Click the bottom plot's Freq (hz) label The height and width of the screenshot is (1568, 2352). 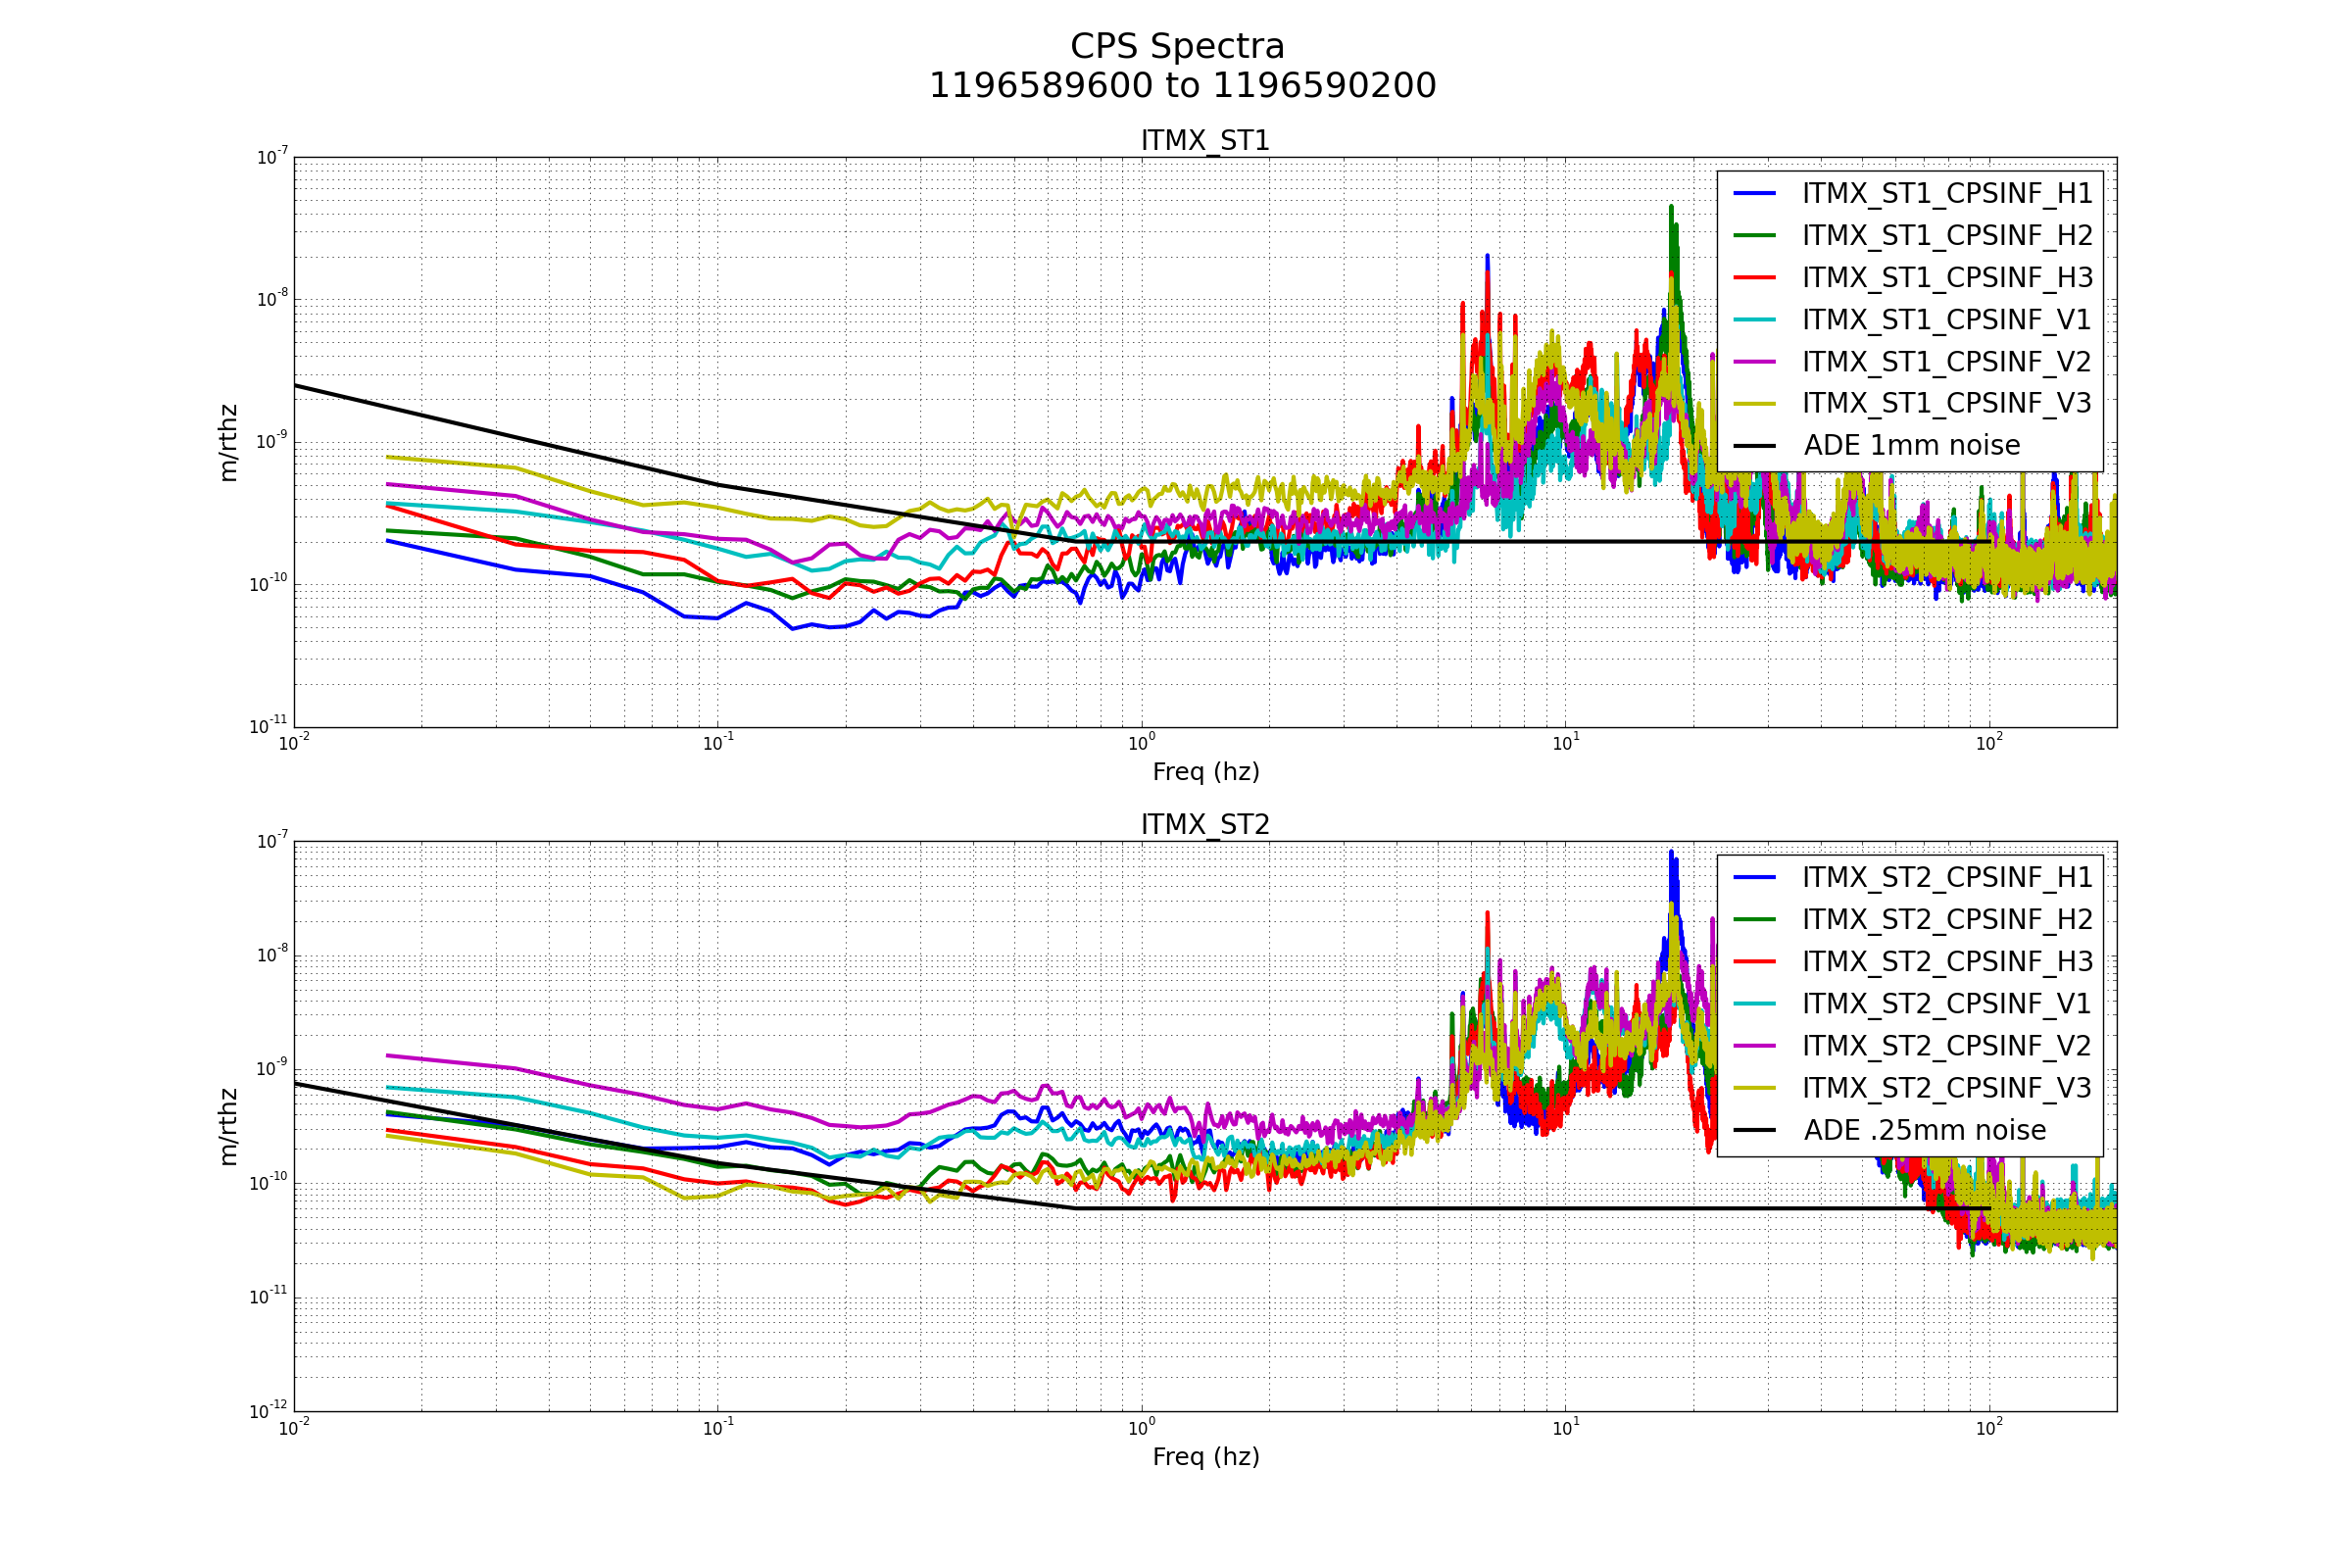[x=1205, y=1456]
